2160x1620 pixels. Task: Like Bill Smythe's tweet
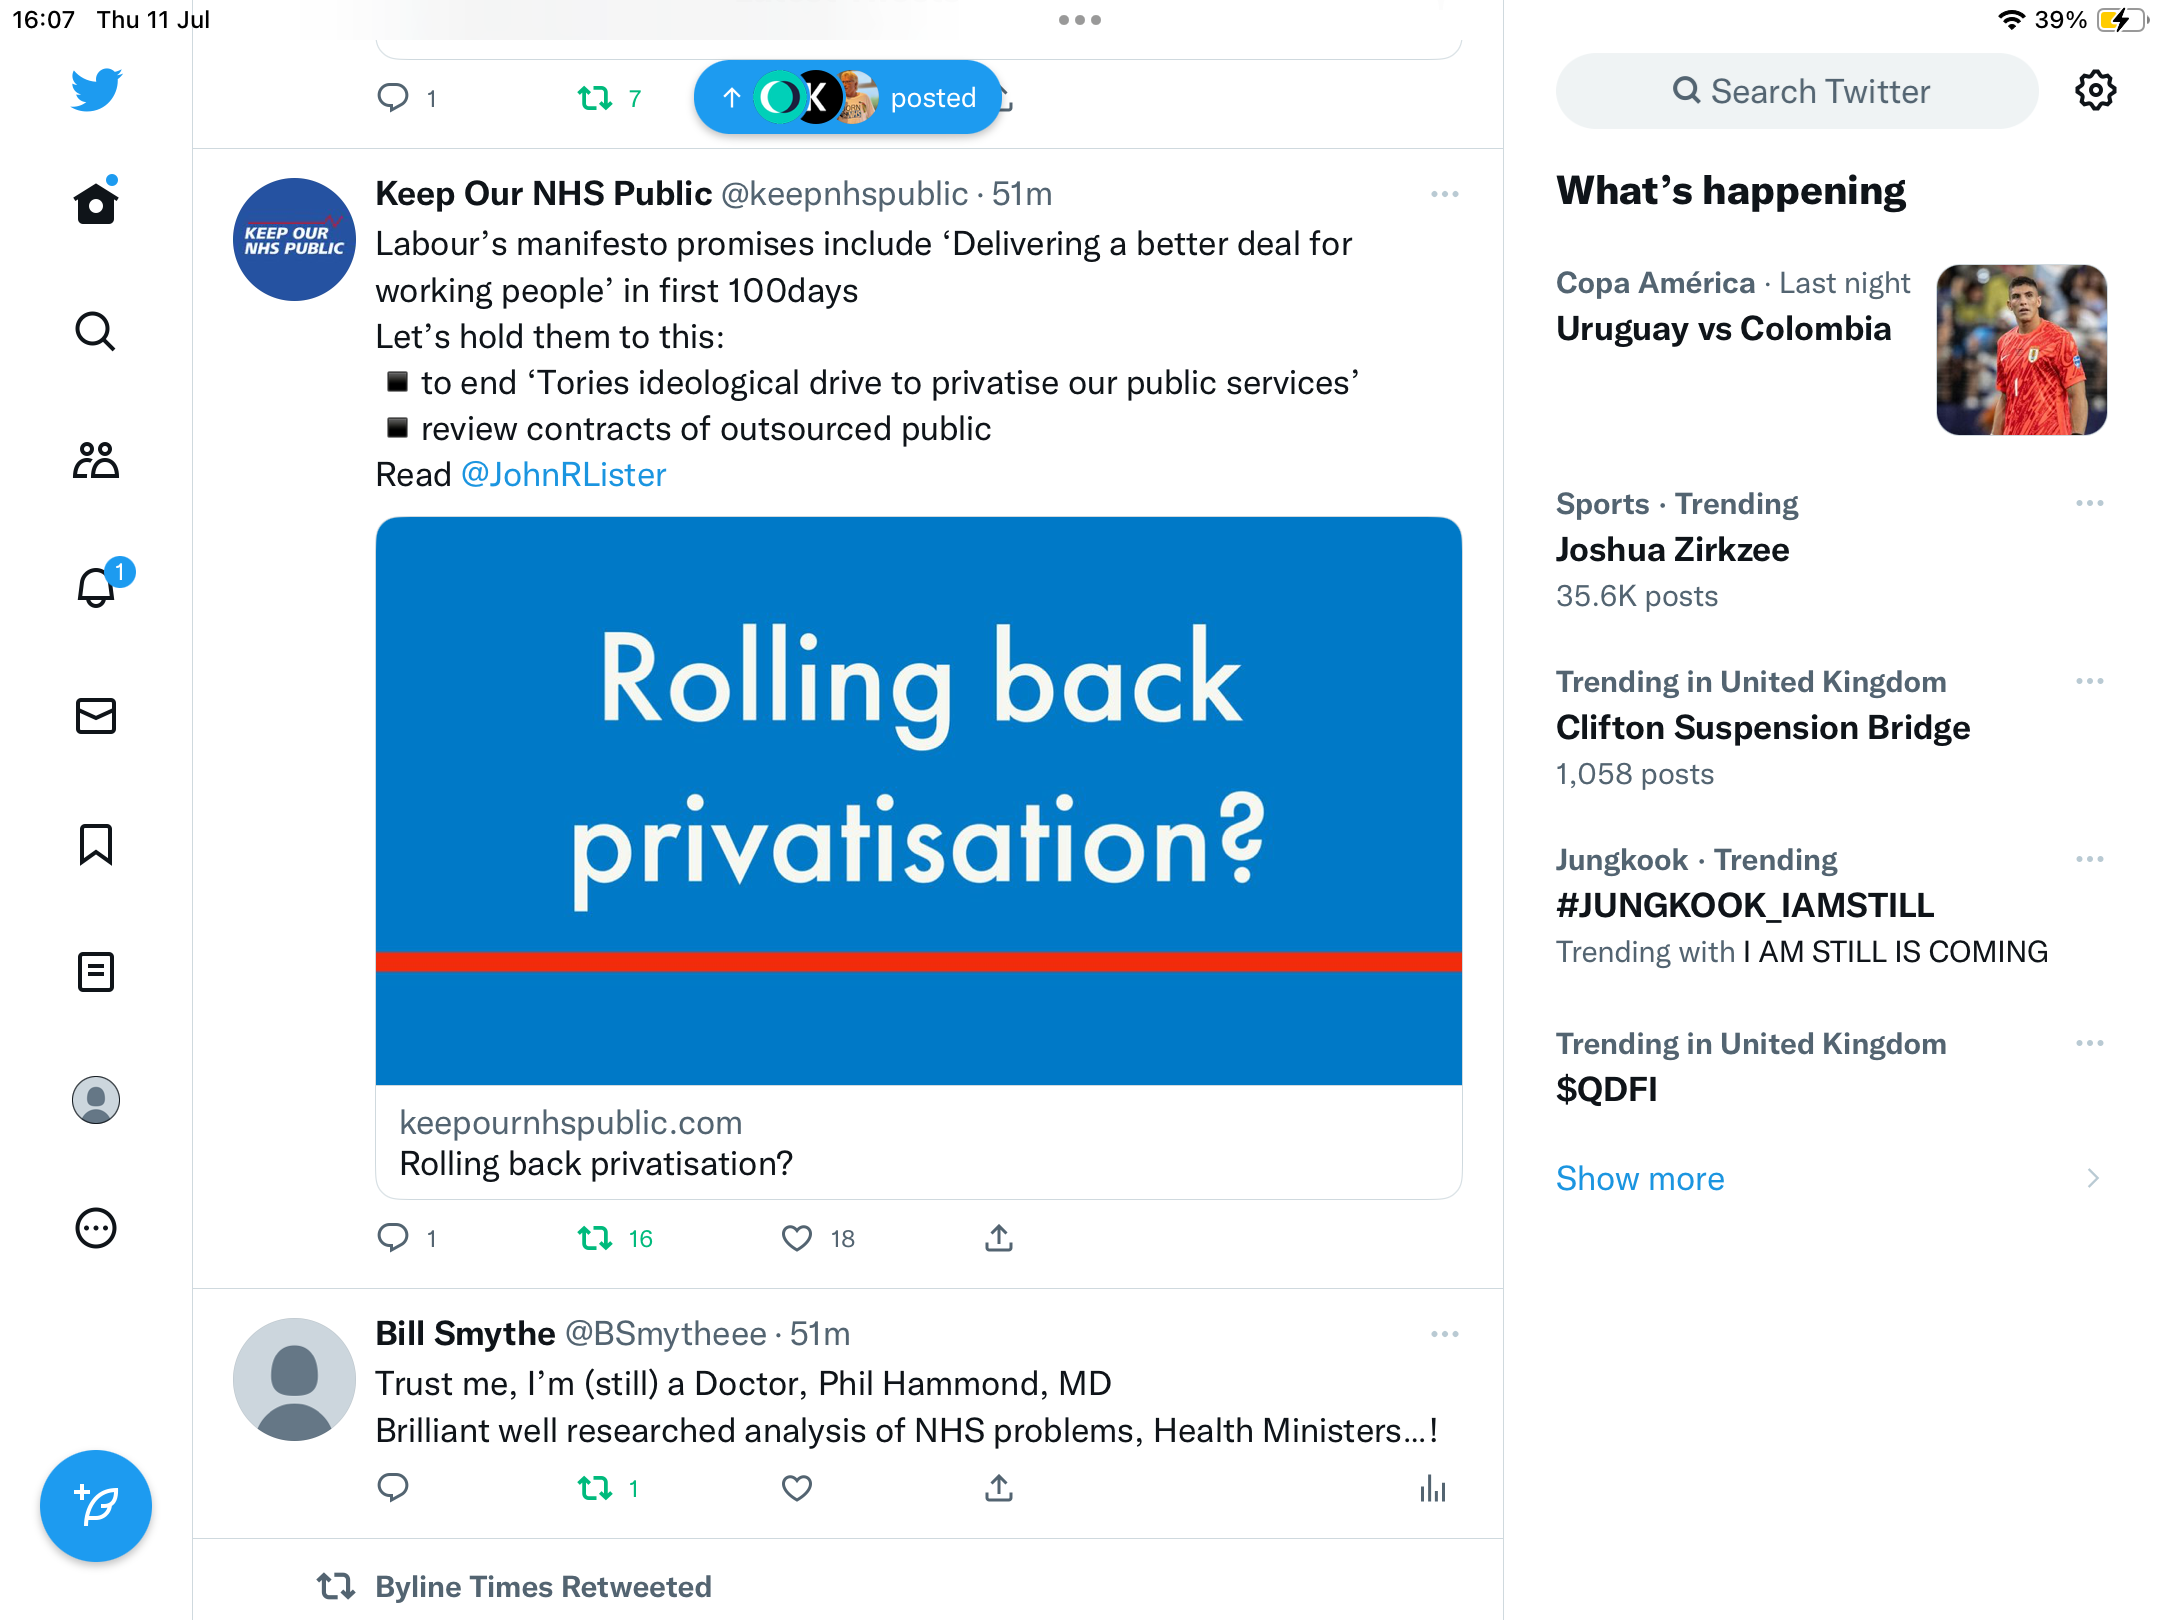tap(797, 1489)
